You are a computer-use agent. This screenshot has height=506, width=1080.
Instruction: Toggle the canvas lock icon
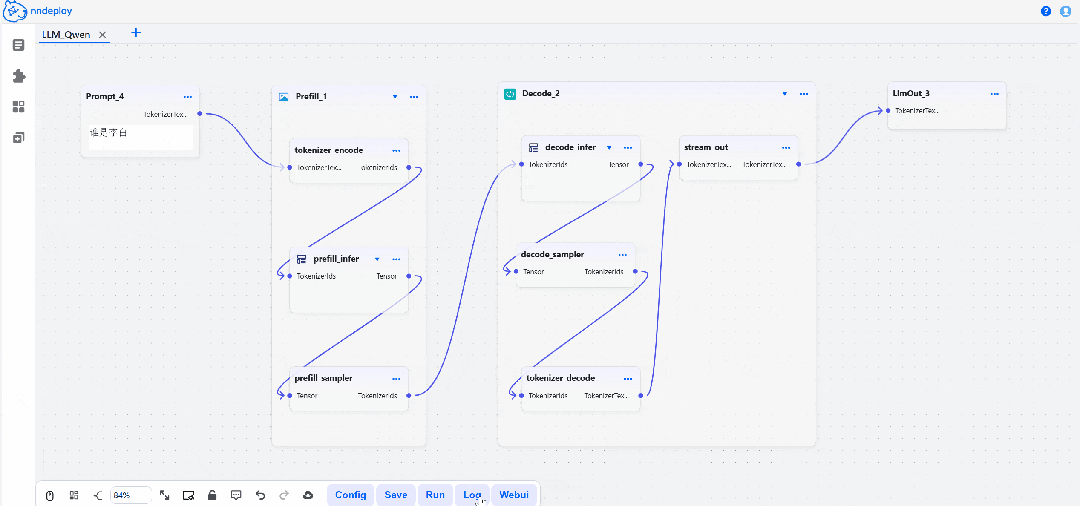point(212,495)
